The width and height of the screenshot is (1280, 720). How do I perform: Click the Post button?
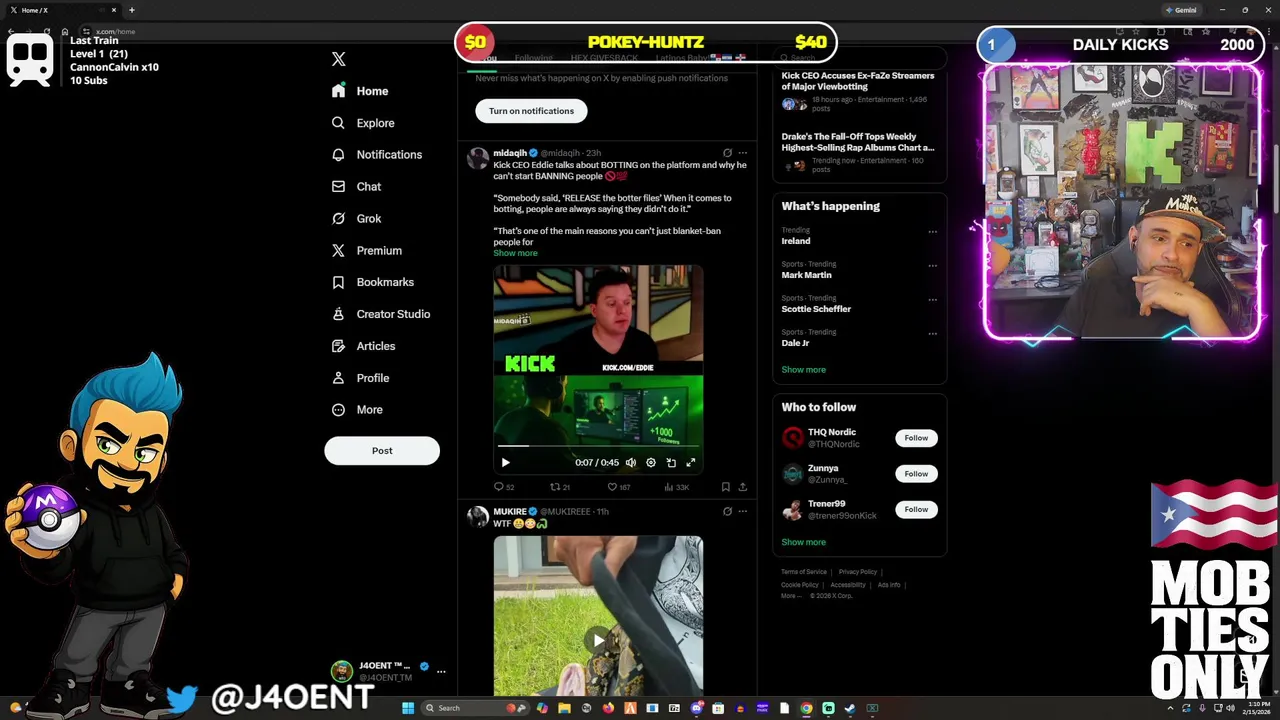(x=382, y=451)
